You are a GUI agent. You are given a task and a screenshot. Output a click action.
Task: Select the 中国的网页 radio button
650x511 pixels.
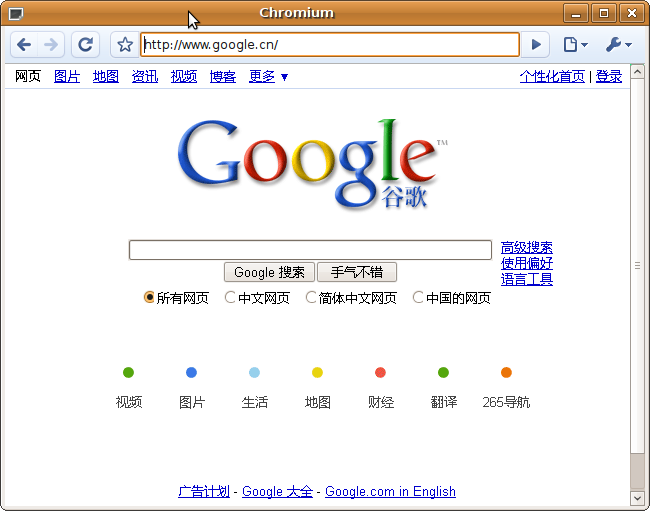tap(418, 297)
